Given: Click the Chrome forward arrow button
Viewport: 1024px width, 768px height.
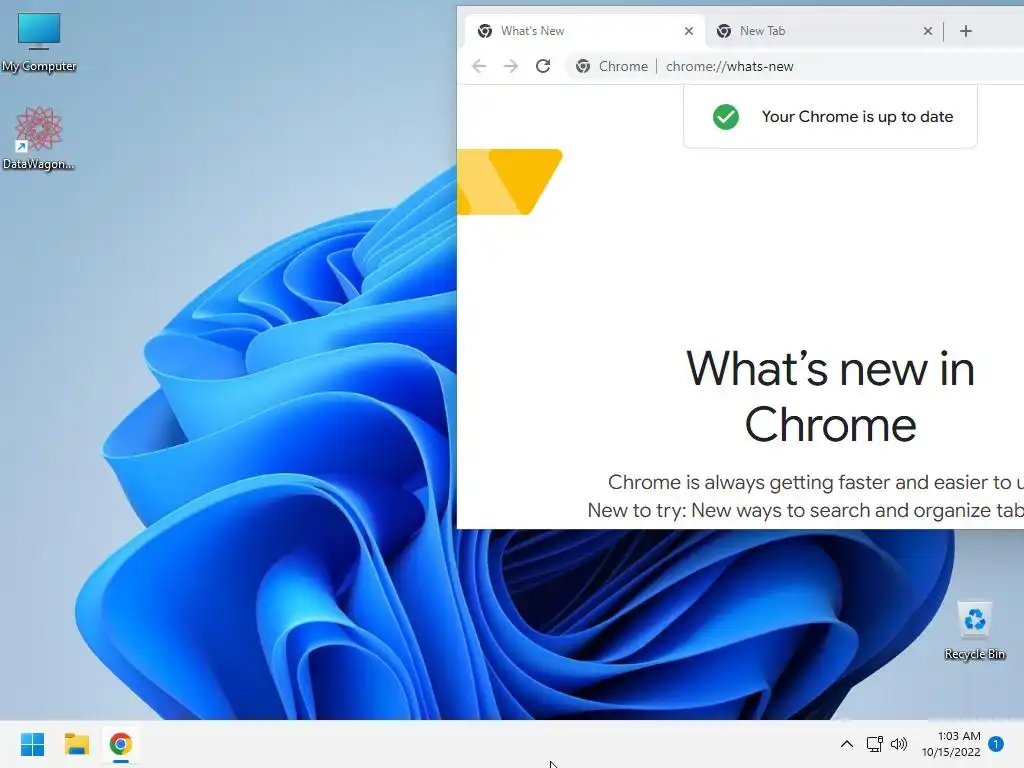Looking at the screenshot, I should click(511, 66).
